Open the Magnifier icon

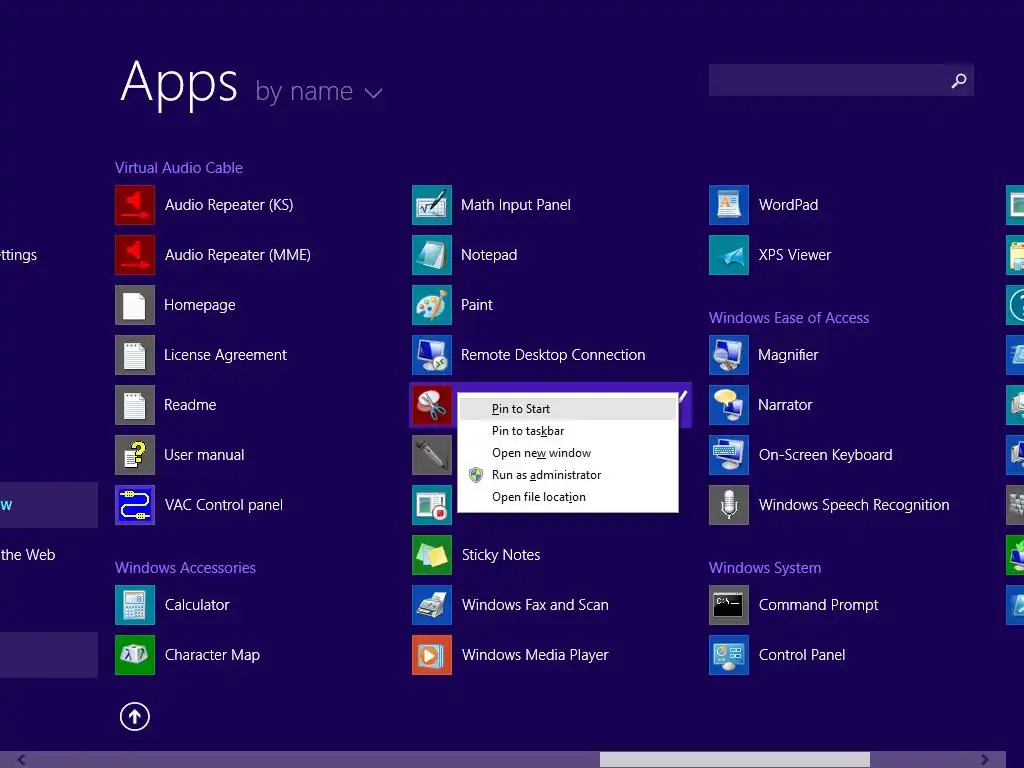point(729,355)
